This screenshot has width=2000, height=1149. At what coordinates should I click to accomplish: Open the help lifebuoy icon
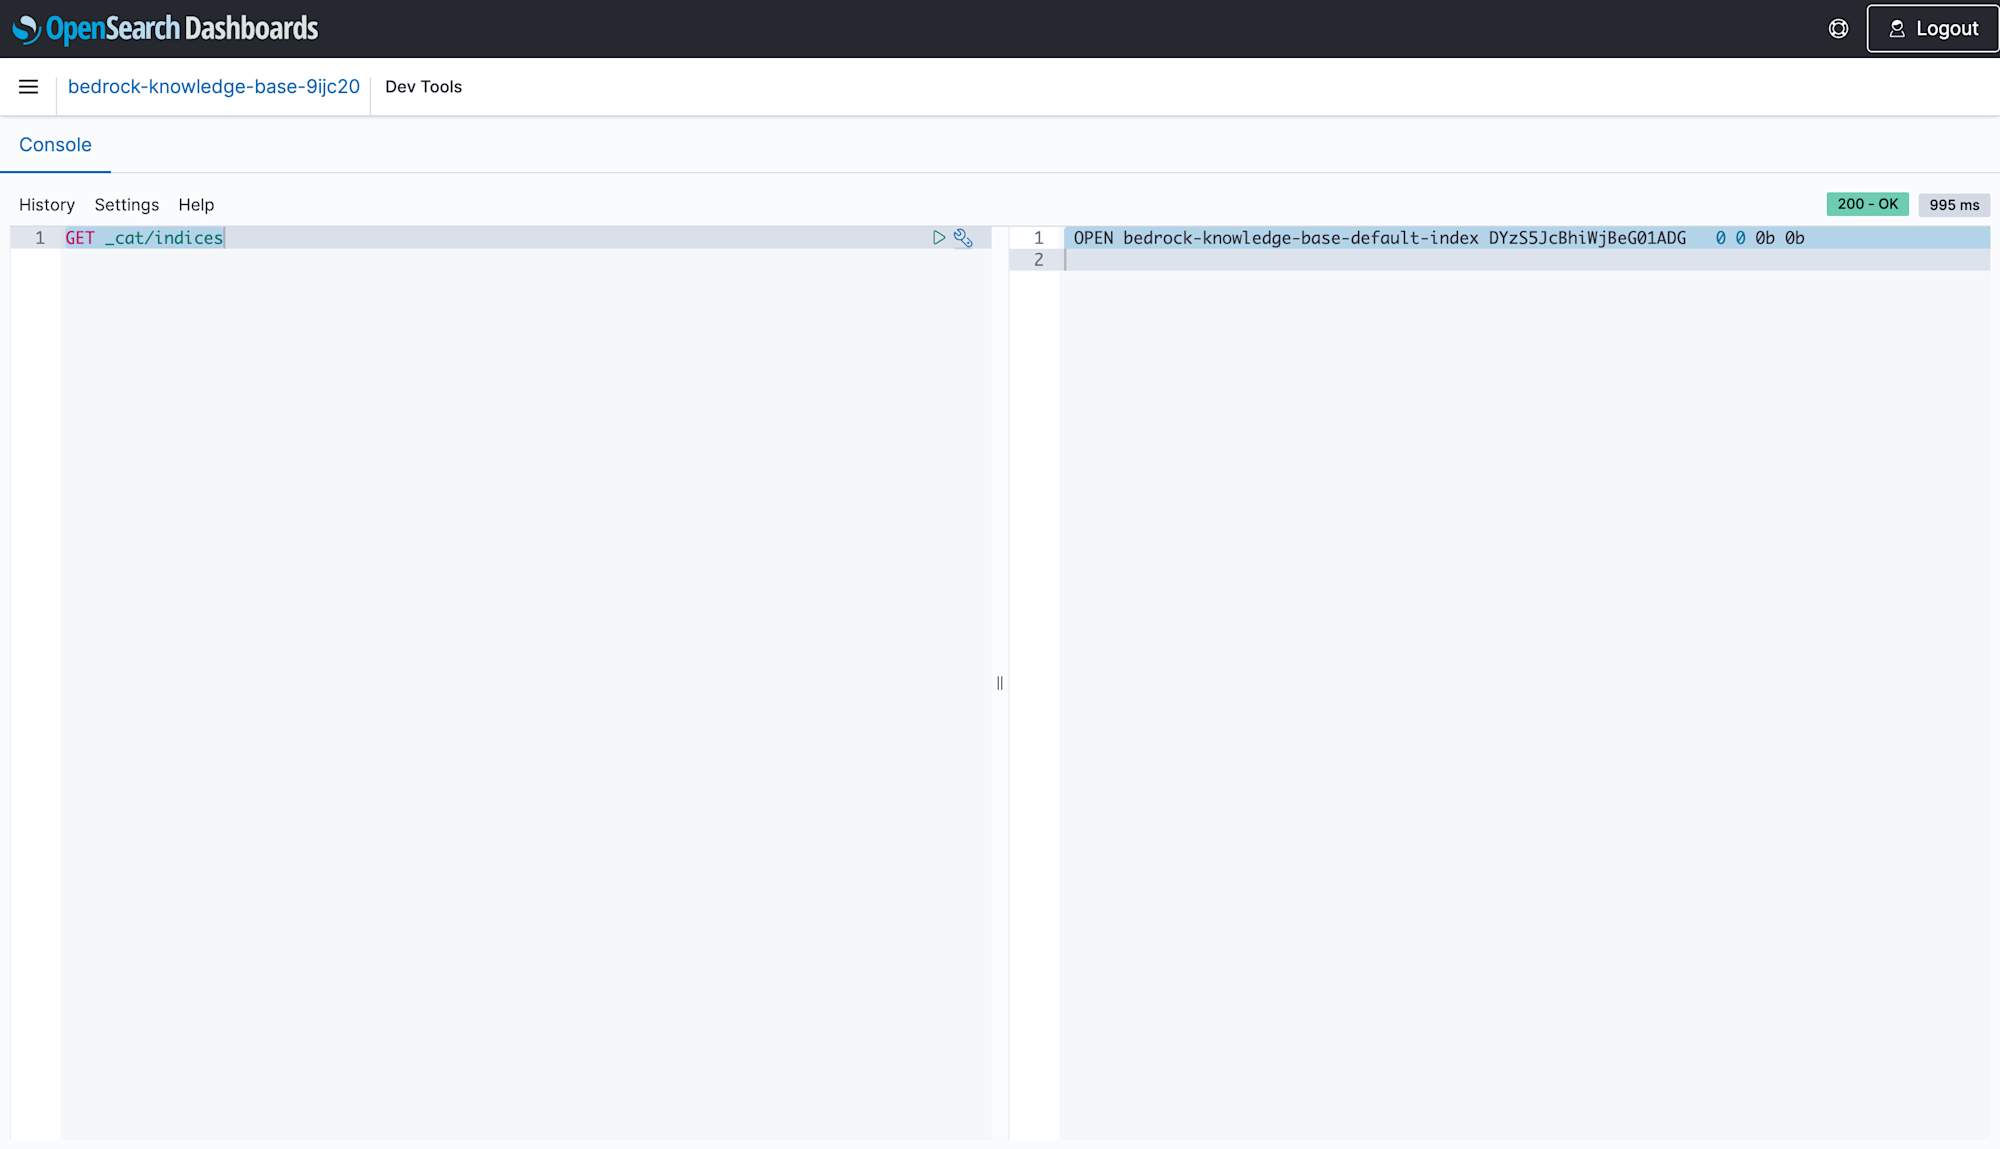(x=1838, y=29)
